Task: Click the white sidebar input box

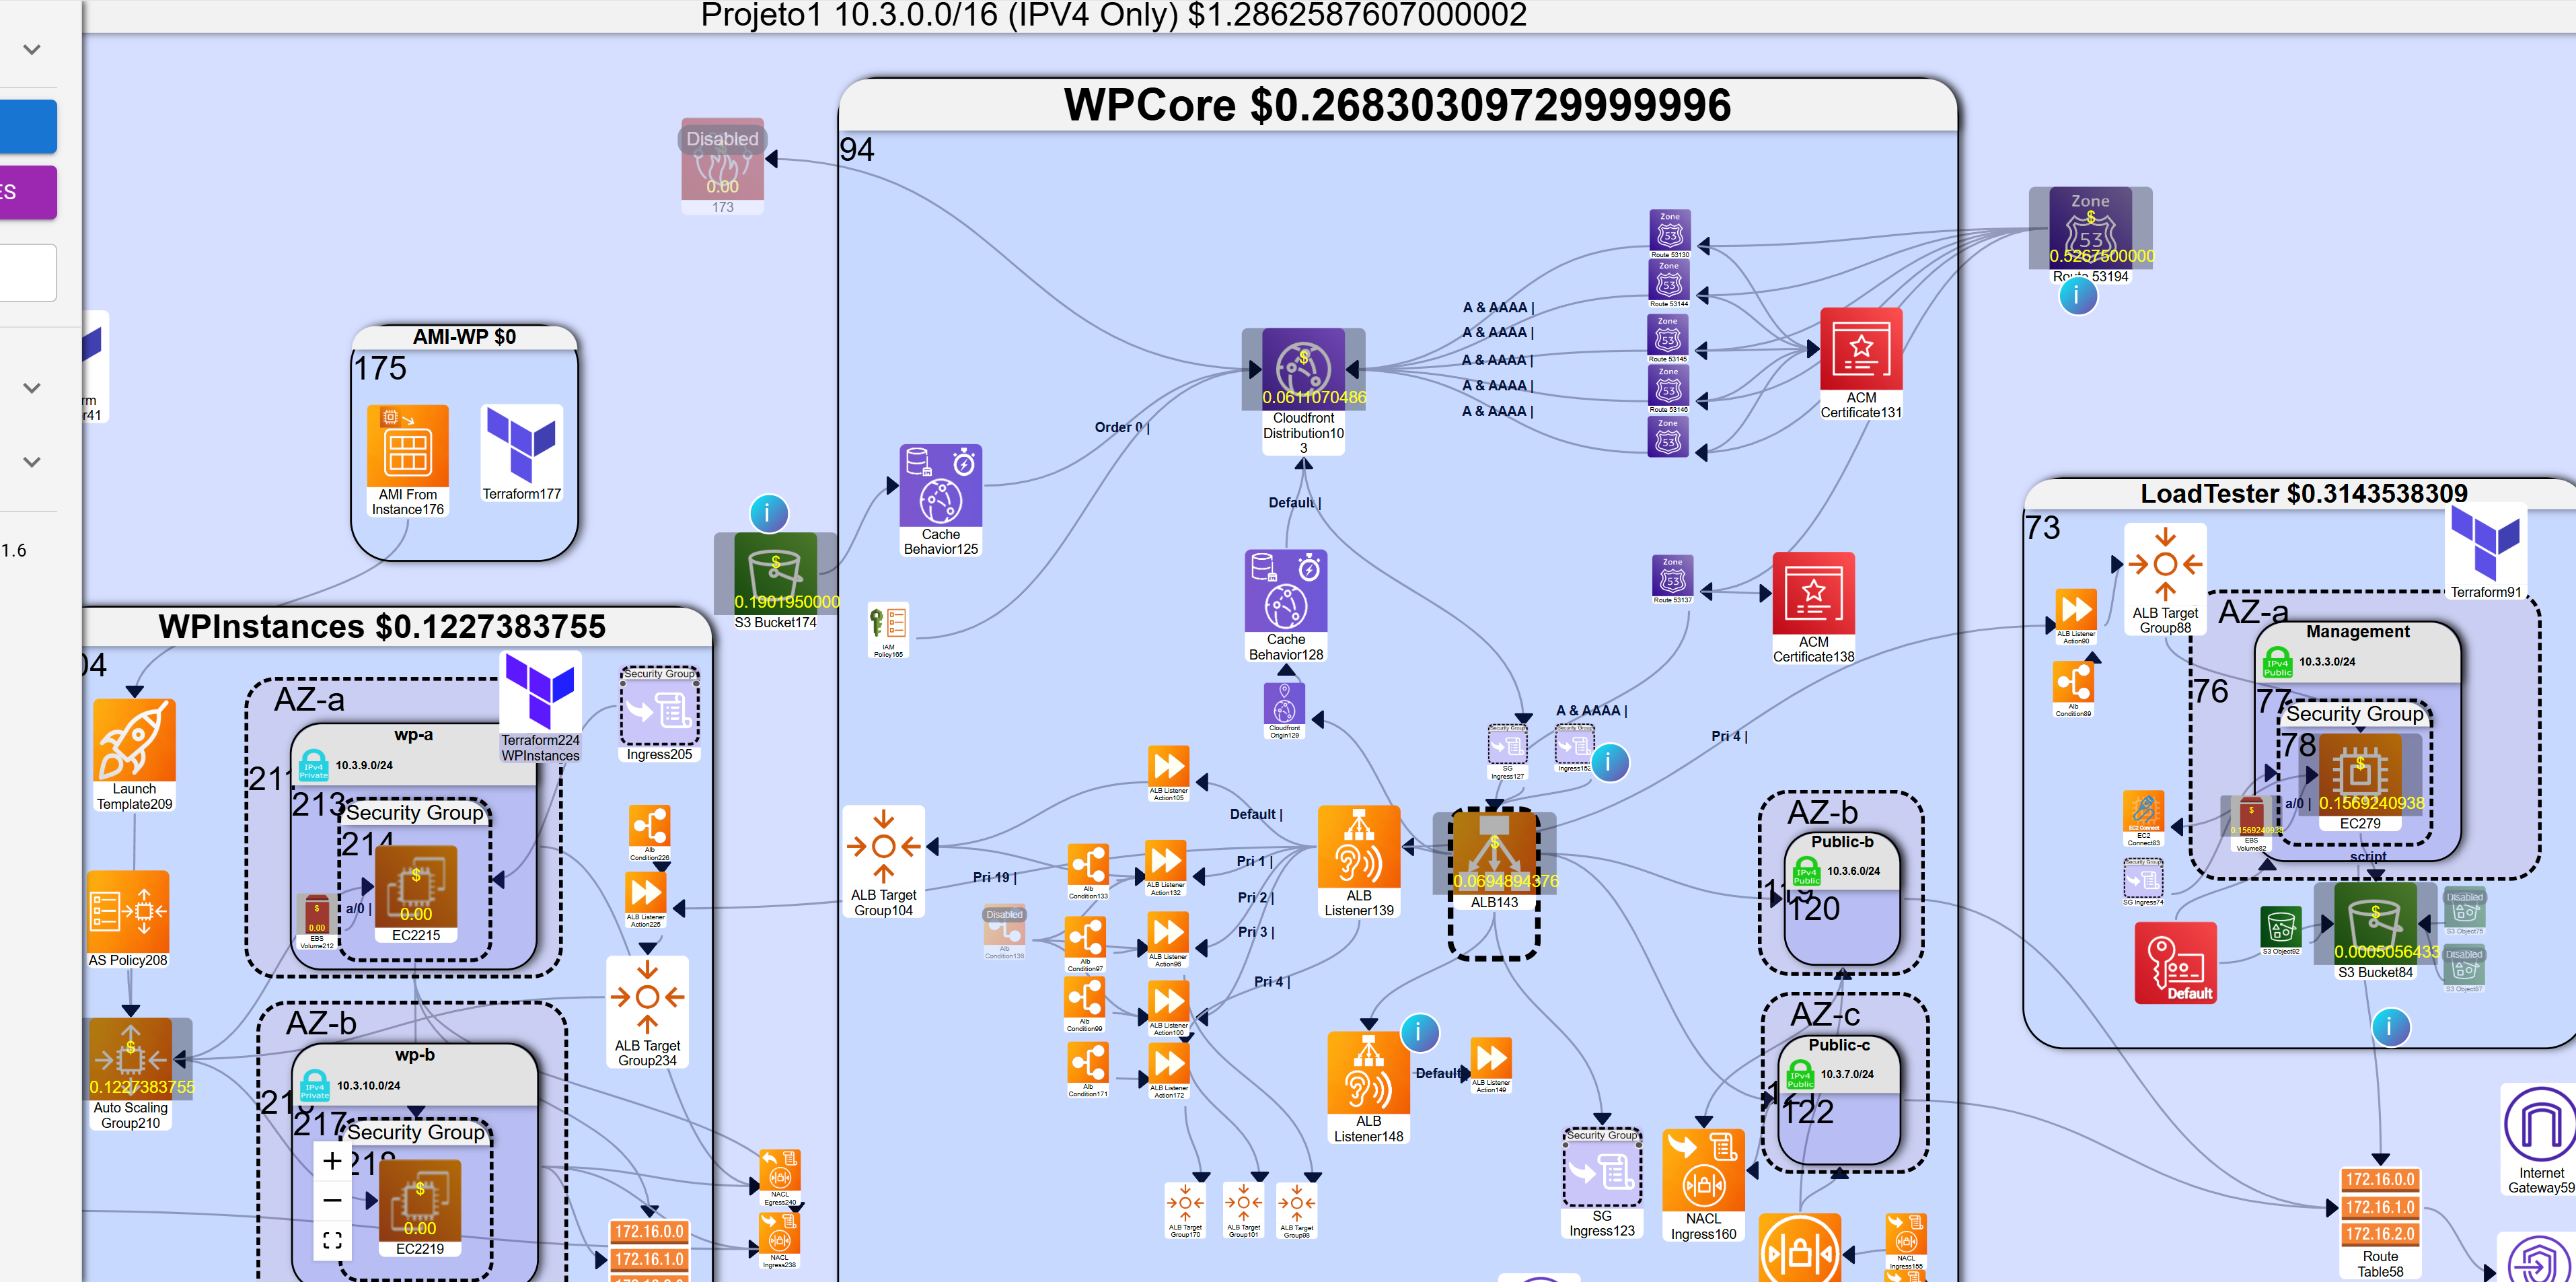Action: pos(28,272)
